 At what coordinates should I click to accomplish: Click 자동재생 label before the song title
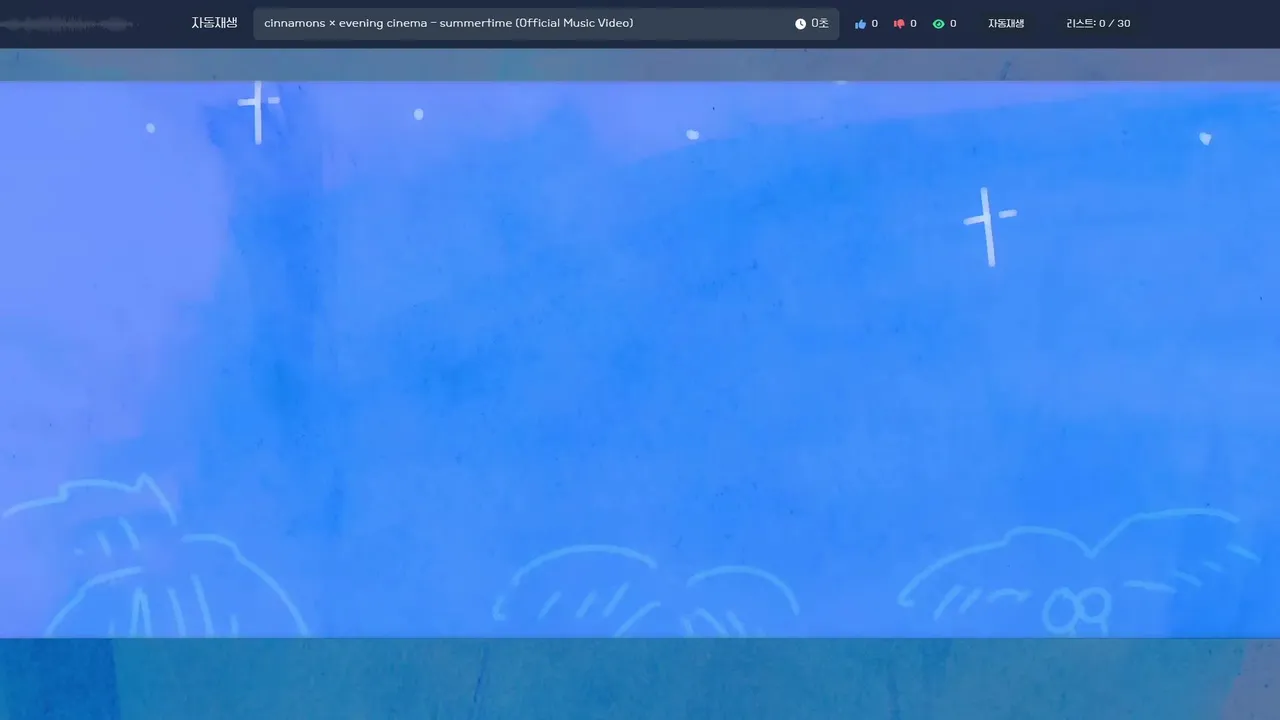point(215,23)
